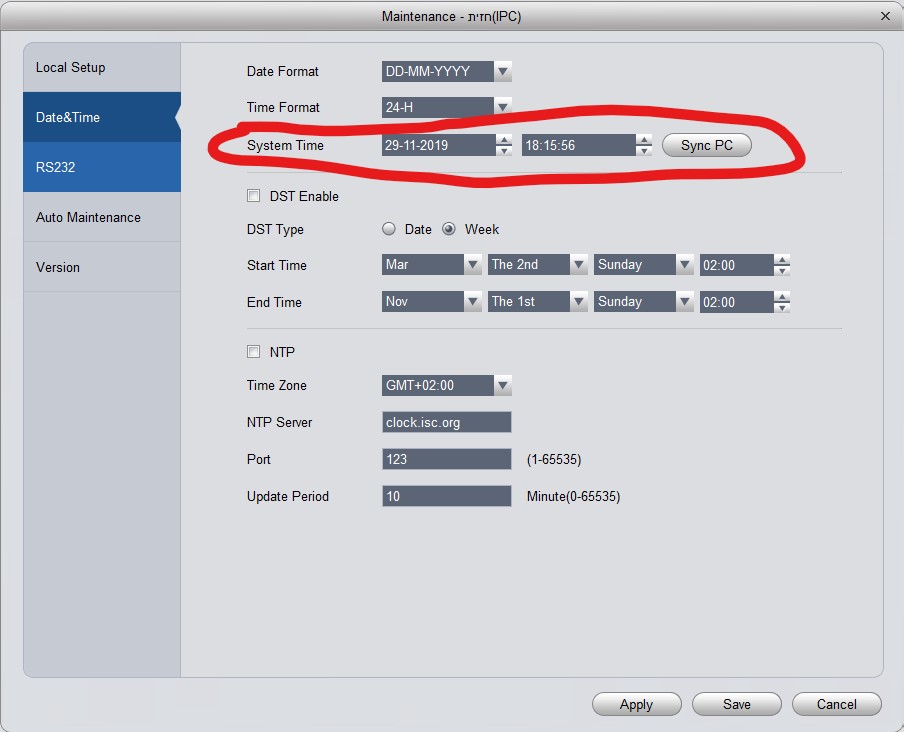Enable the NTP checkbox

pyautogui.click(x=253, y=352)
